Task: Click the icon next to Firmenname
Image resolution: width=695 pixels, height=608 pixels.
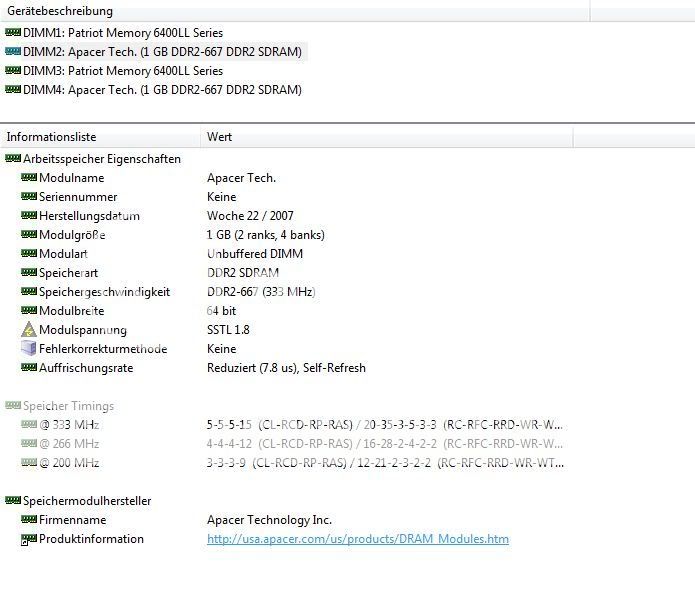Action: pyautogui.click(x=29, y=519)
